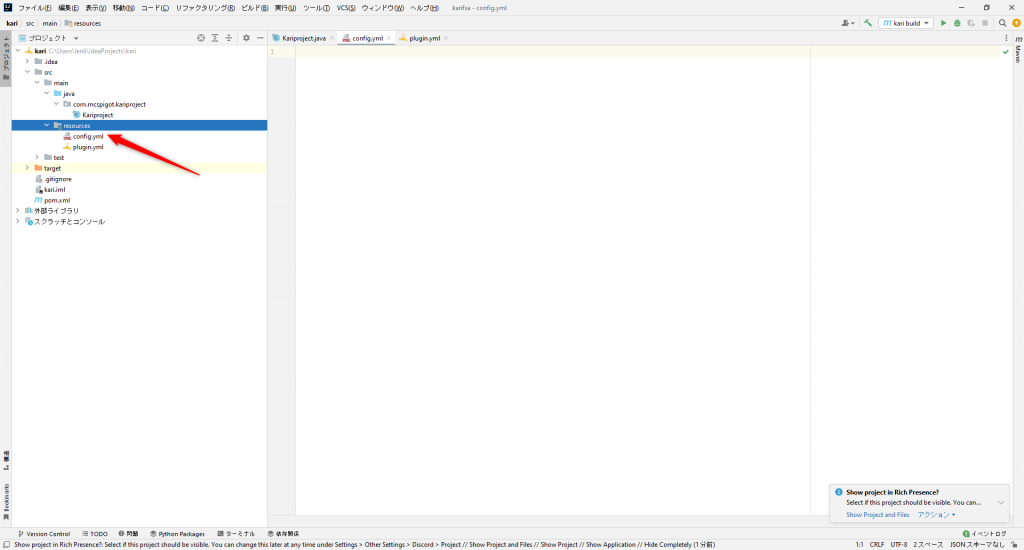Open project panel settings gear
Image resolution: width=1024 pixels, height=550 pixels.
[x=246, y=38]
